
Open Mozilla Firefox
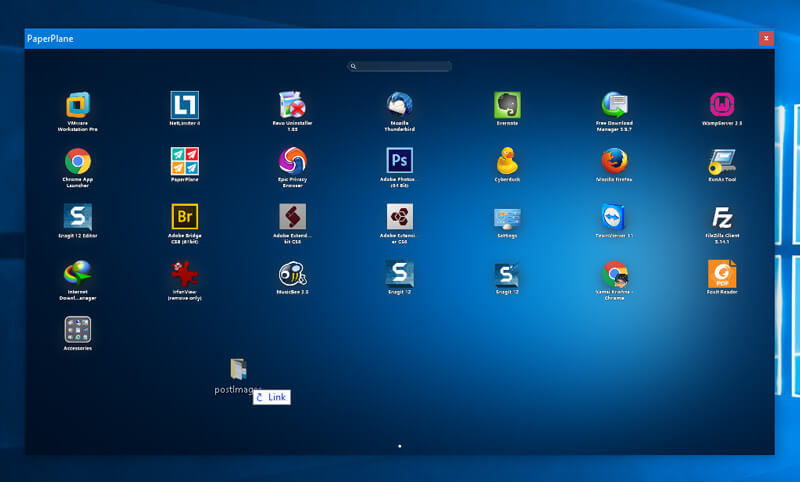point(615,161)
